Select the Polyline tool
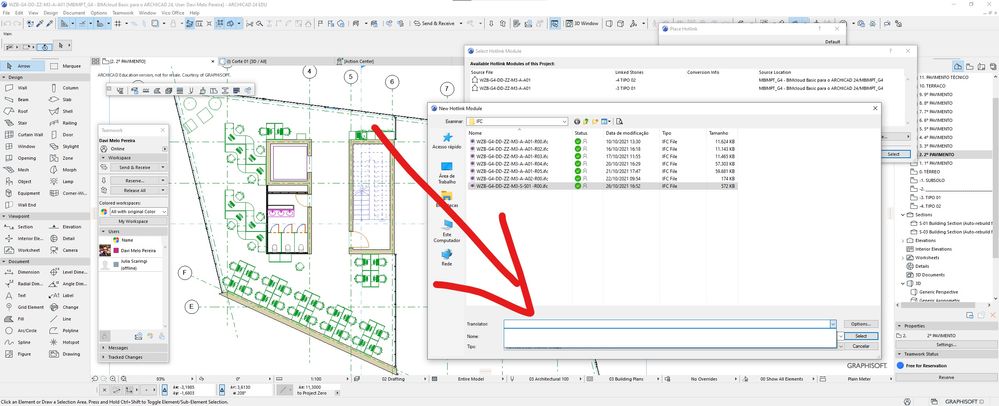Viewport: 999px width, 406px height. (x=66, y=330)
